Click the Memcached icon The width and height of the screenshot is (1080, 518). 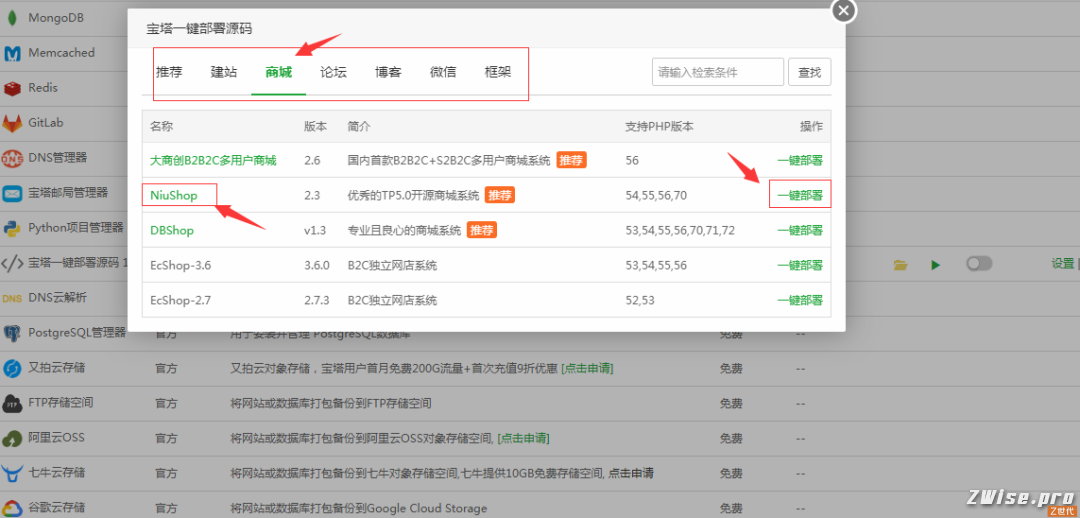click(12, 53)
